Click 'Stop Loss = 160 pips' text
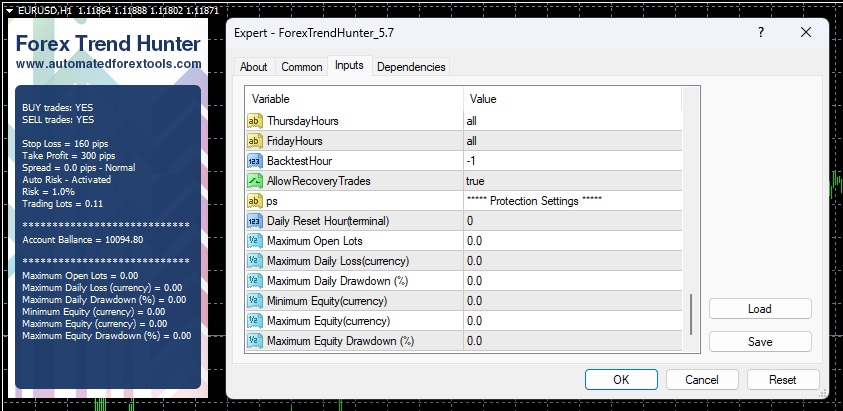 pyautogui.click(x=65, y=144)
